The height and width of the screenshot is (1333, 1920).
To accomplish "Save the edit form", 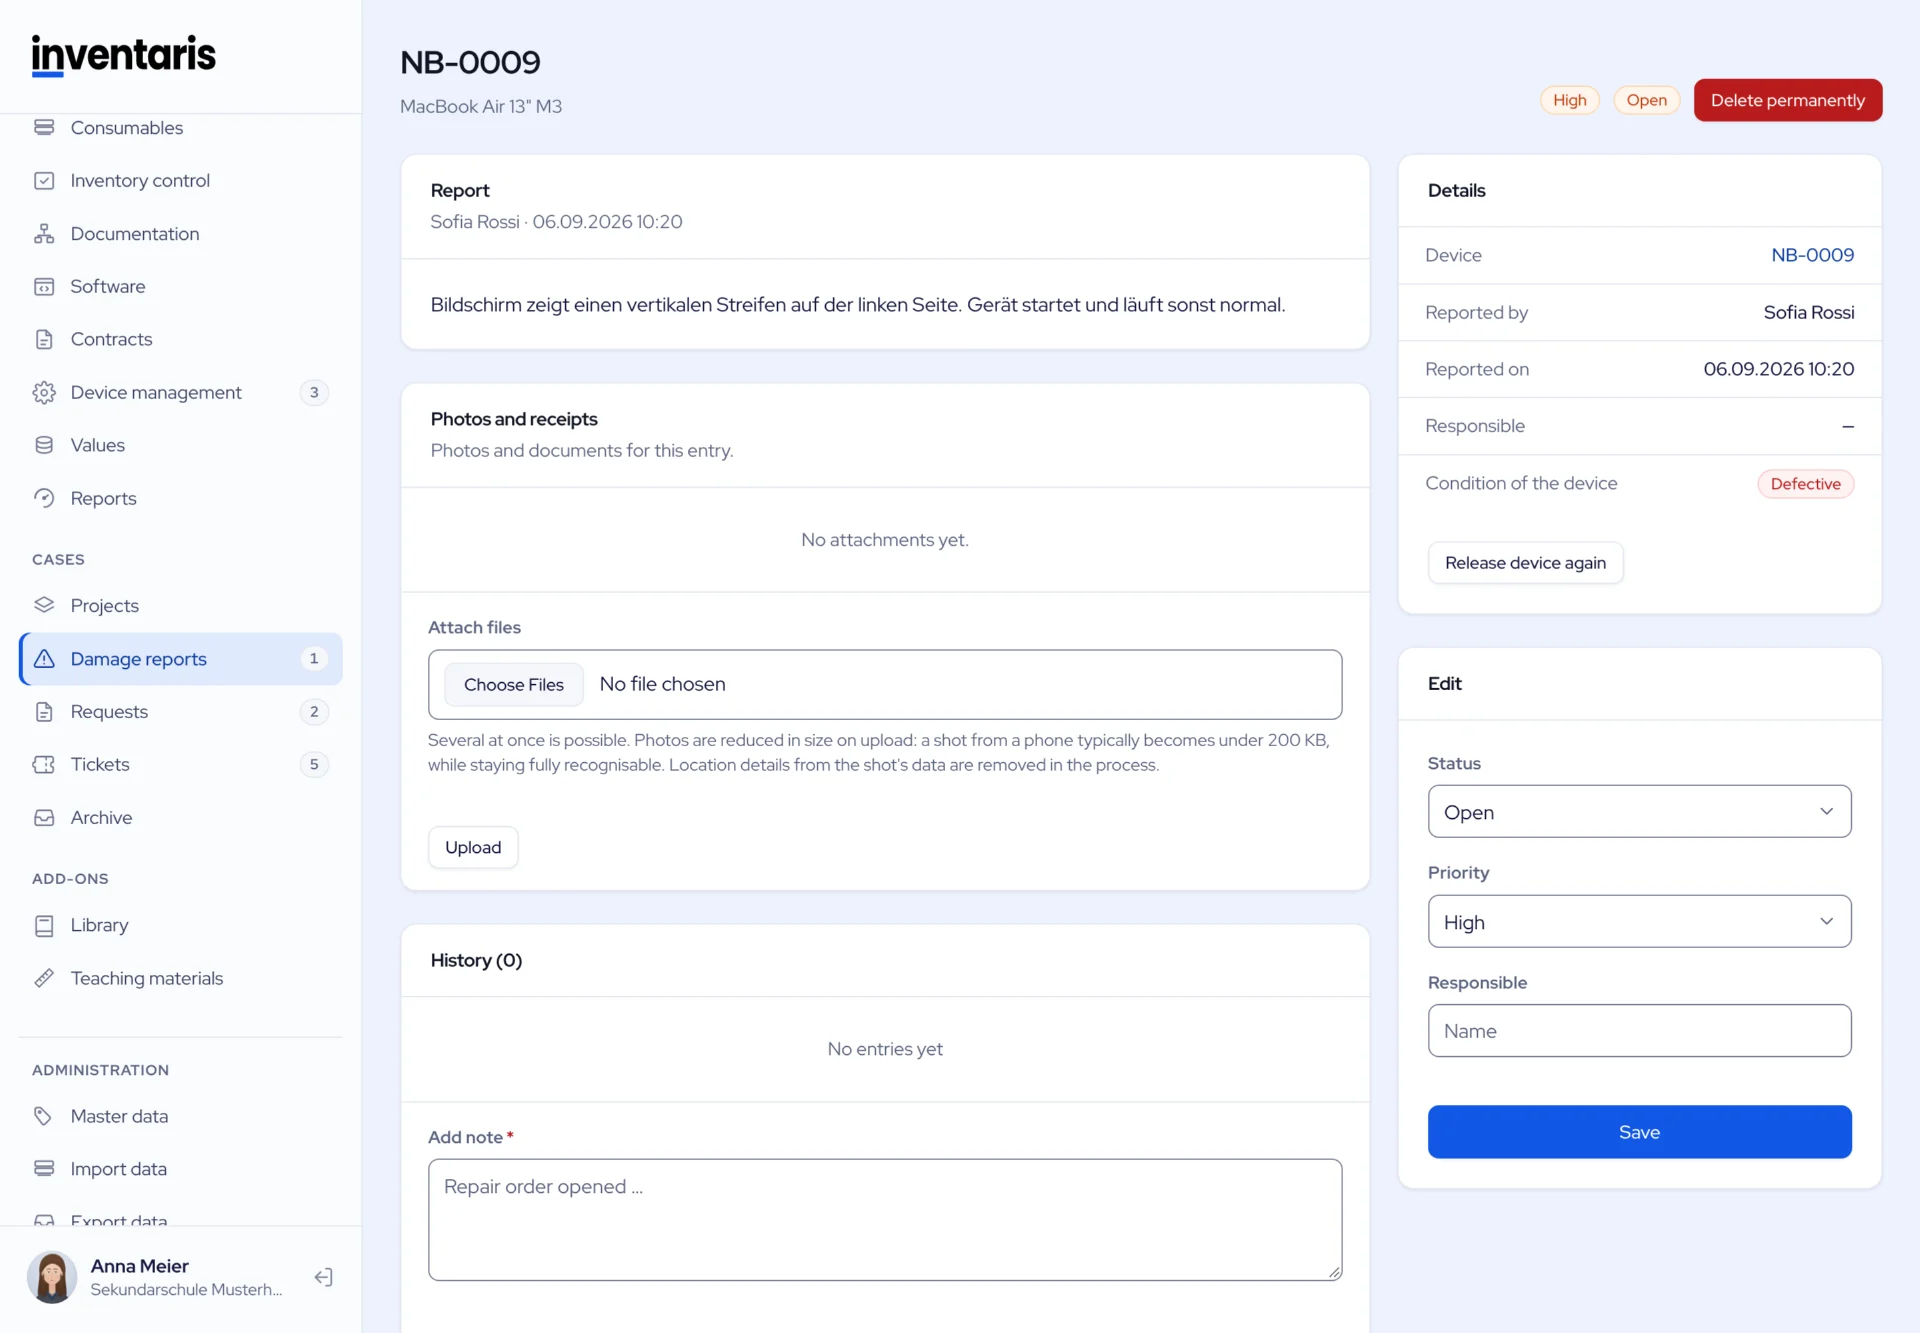I will [x=1639, y=1132].
